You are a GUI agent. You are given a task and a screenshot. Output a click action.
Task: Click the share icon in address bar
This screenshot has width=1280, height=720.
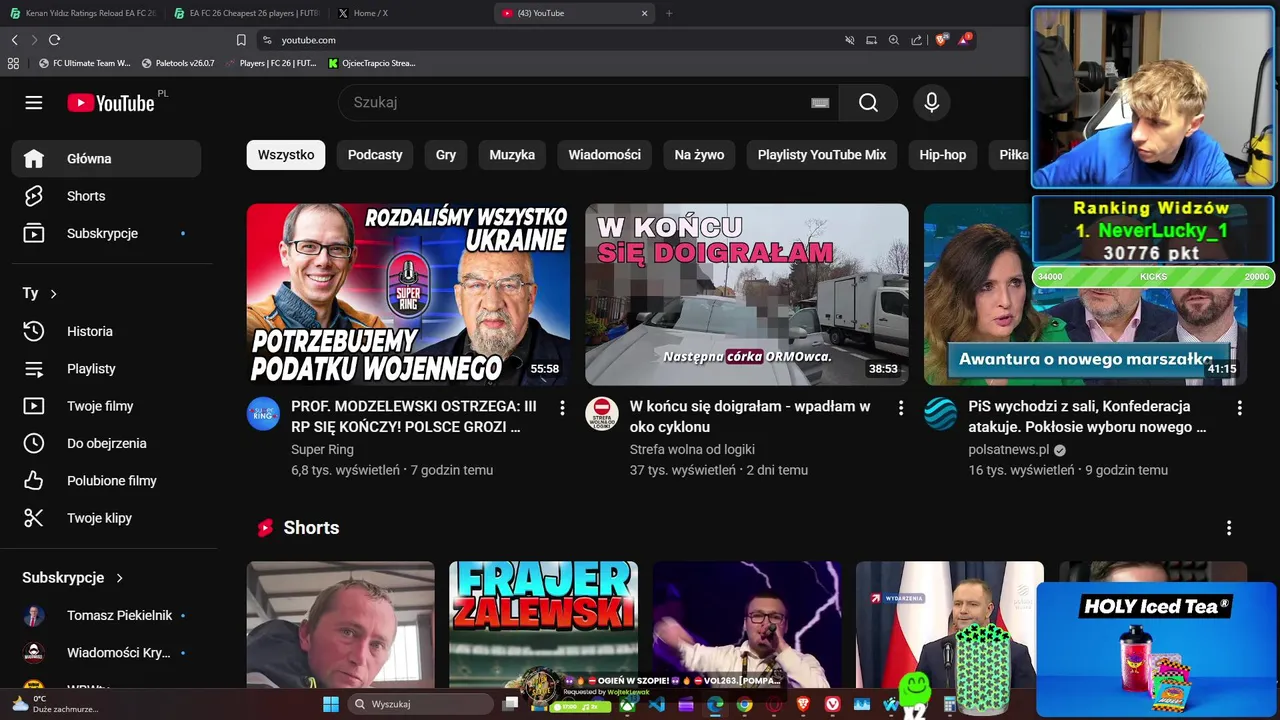coord(917,40)
